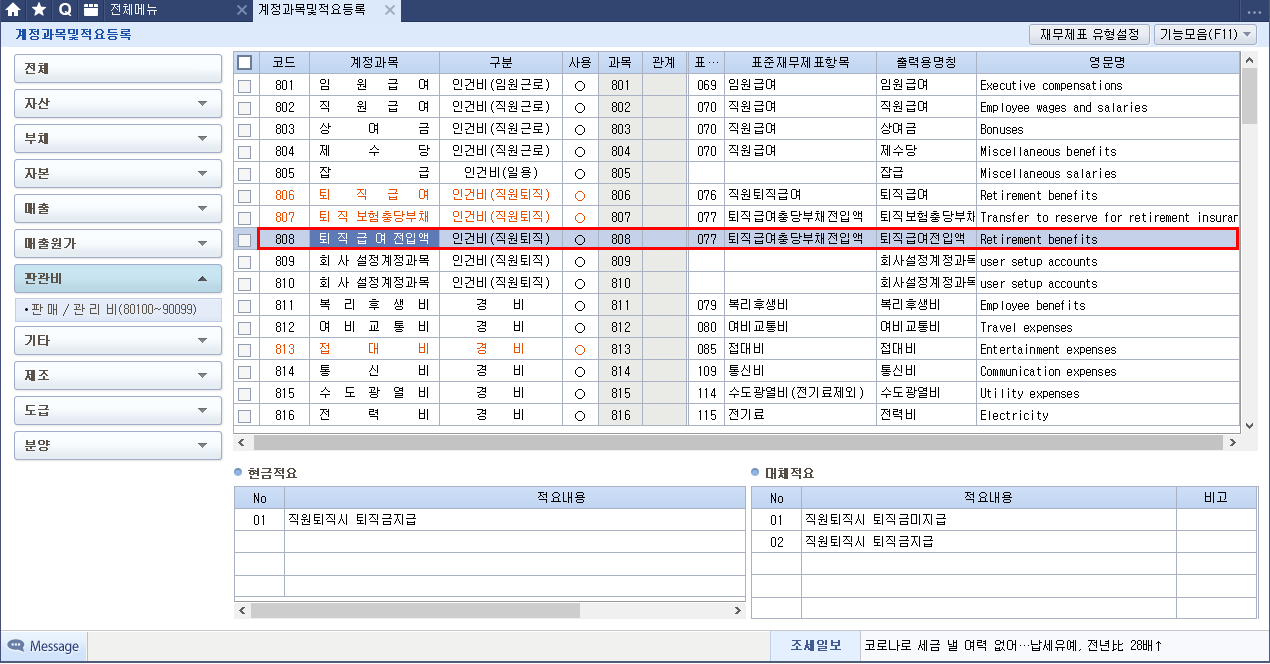The height and width of the screenshot is (664, 1270).
Task: Check the box for code 803
Action: pyautogui.click(x=245, y=130)
